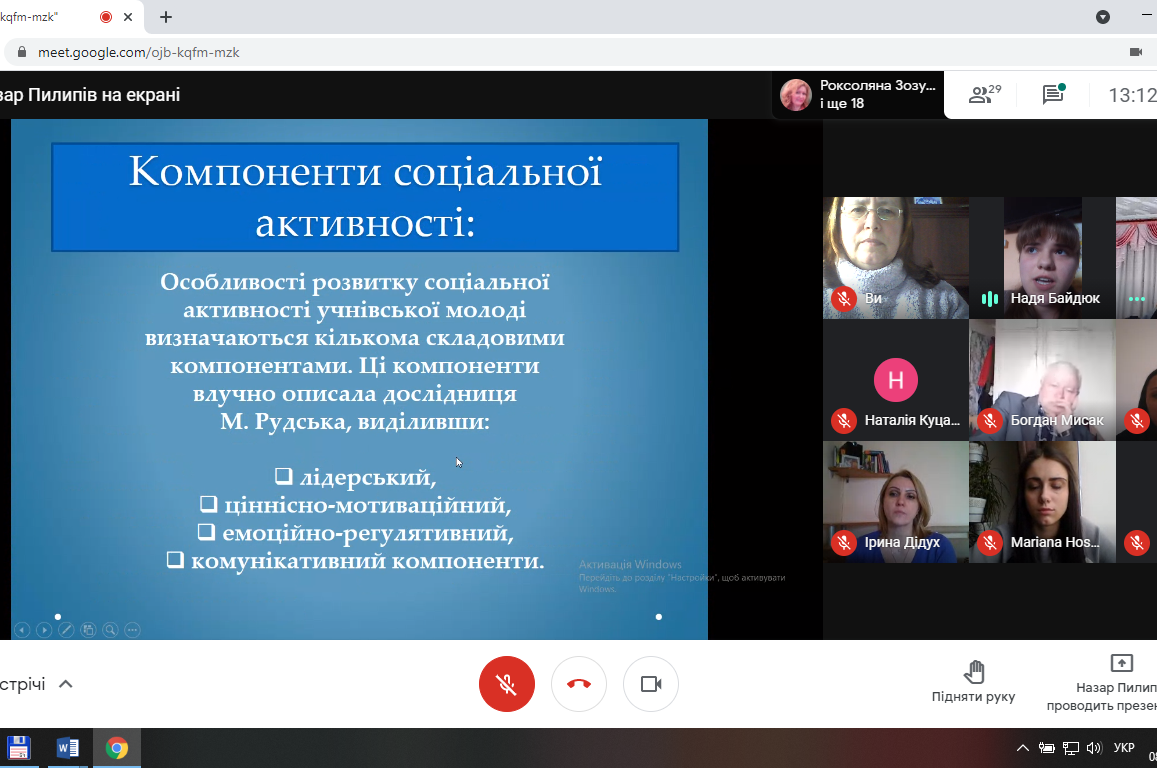Toggle the camera on or off
This screenshot has width=1157, height=768.
click(651, 684)
